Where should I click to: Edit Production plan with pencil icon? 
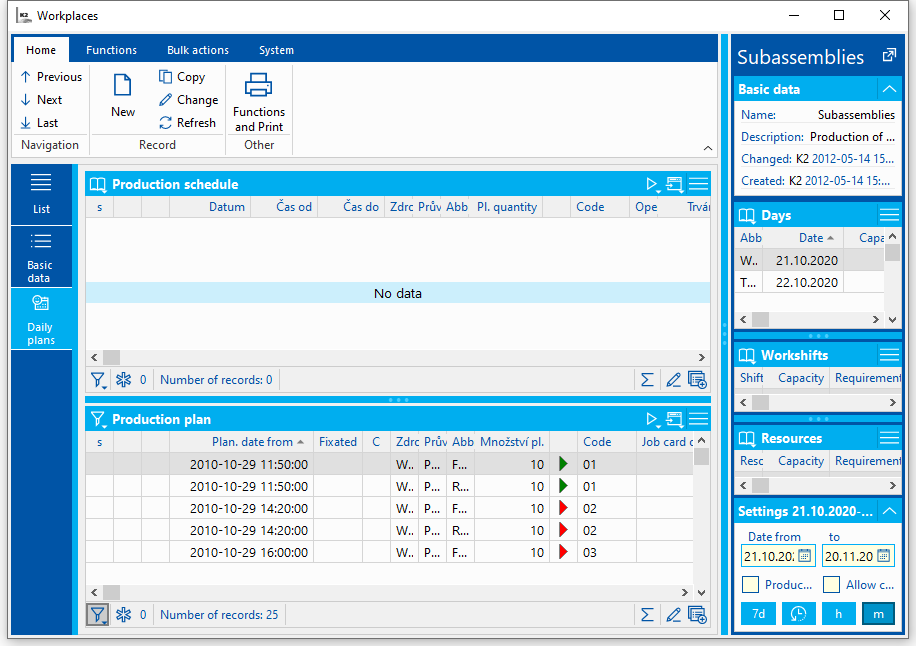[673, 615]
